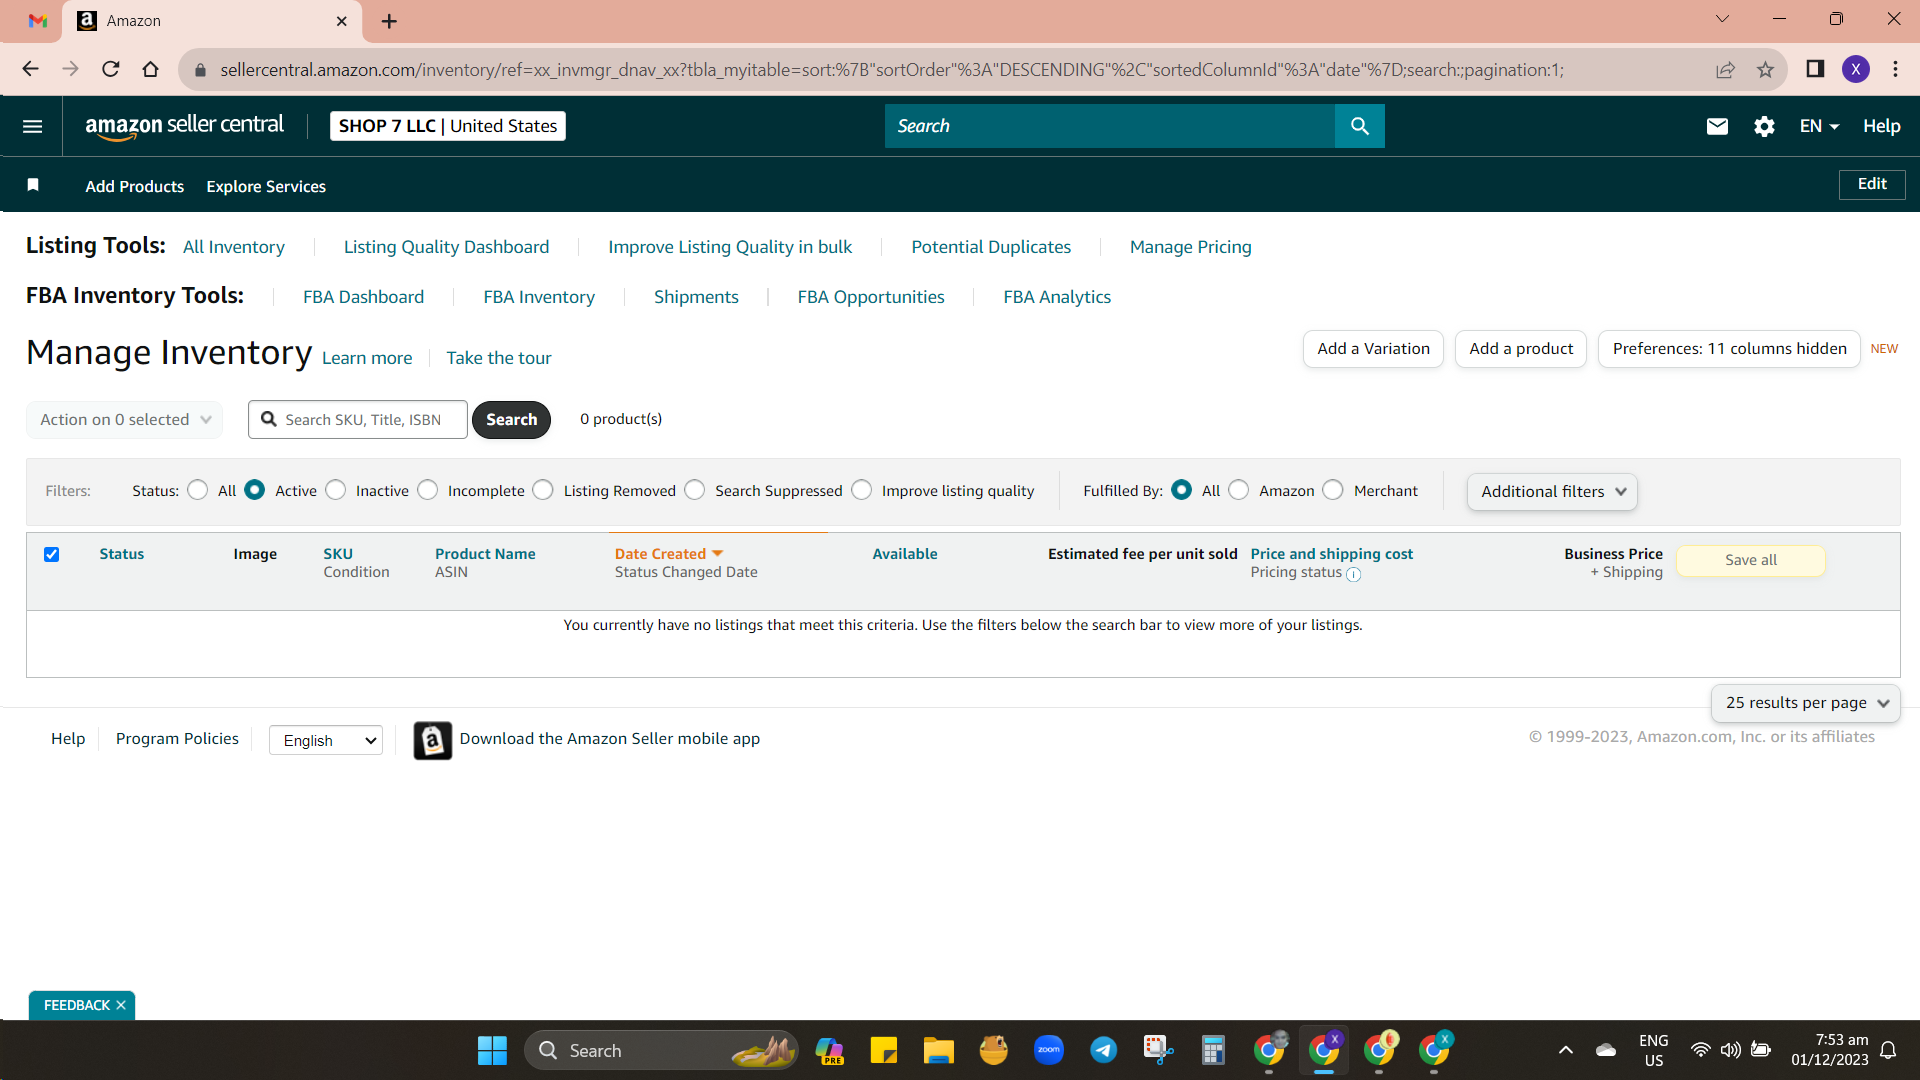Open the settings gear icon
The image size is (1920, 1080).
[1764, 126]
